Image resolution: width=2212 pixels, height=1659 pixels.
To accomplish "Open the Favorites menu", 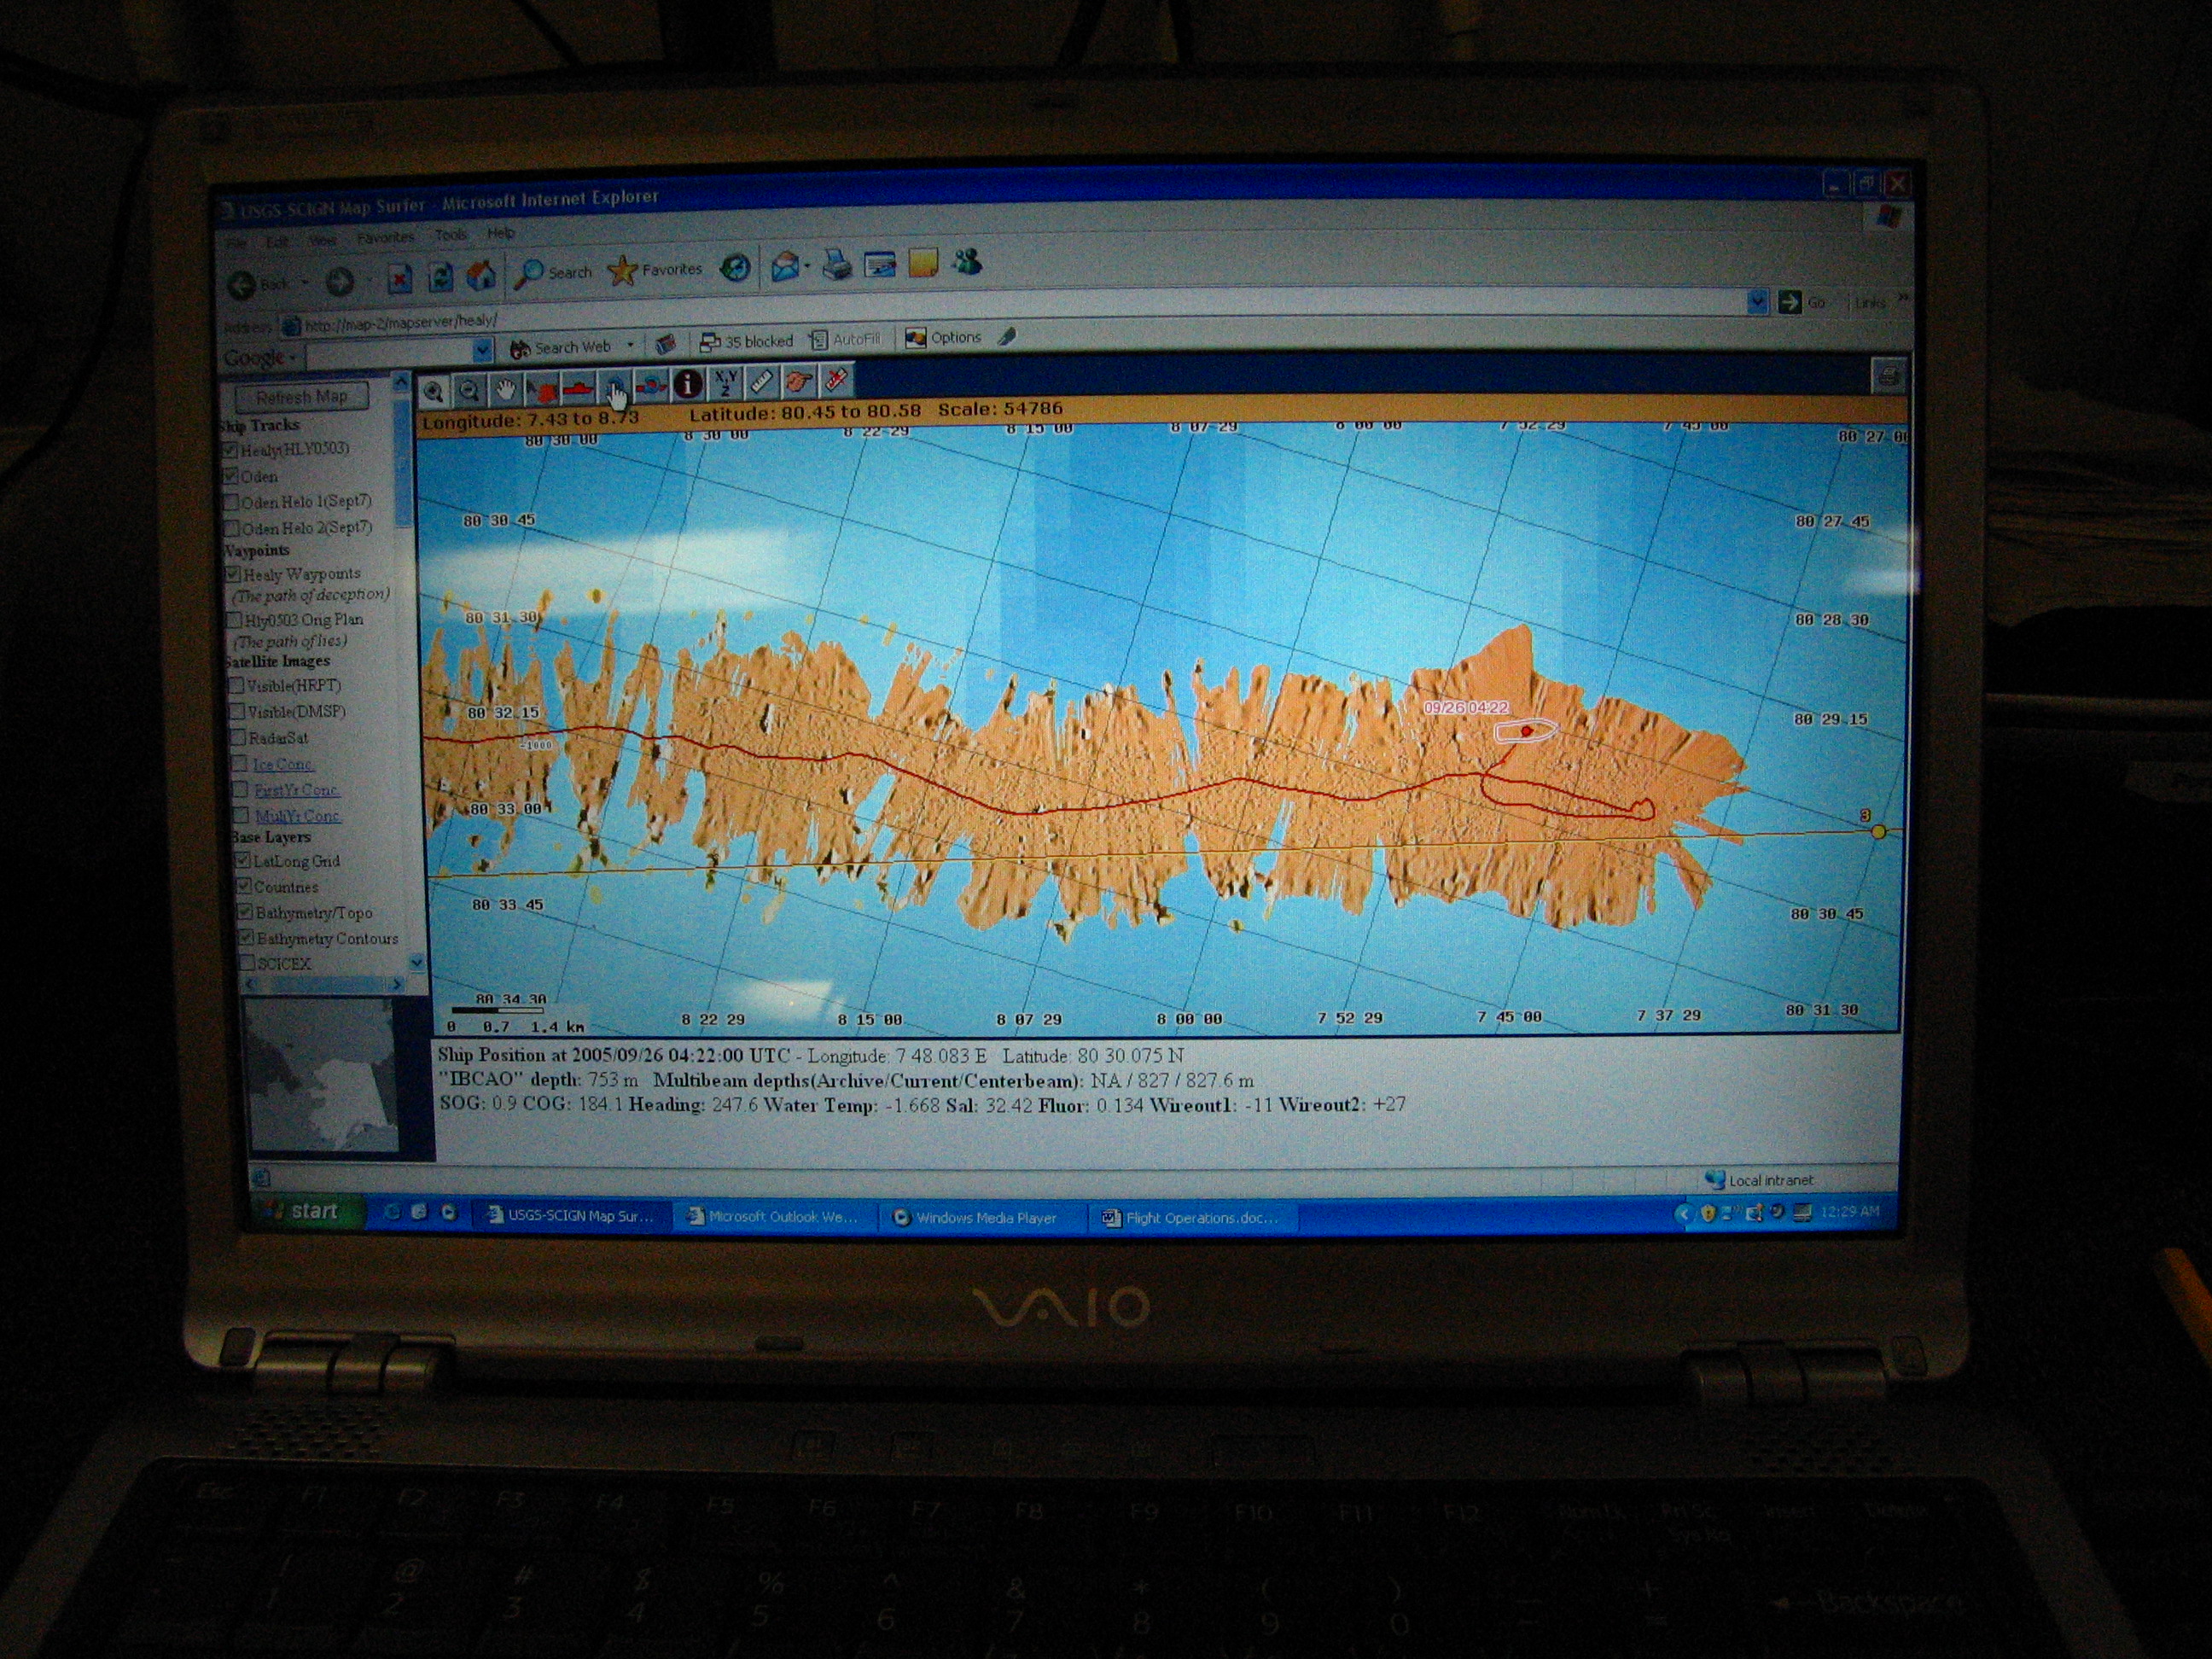I will click(x=385, y=238).
